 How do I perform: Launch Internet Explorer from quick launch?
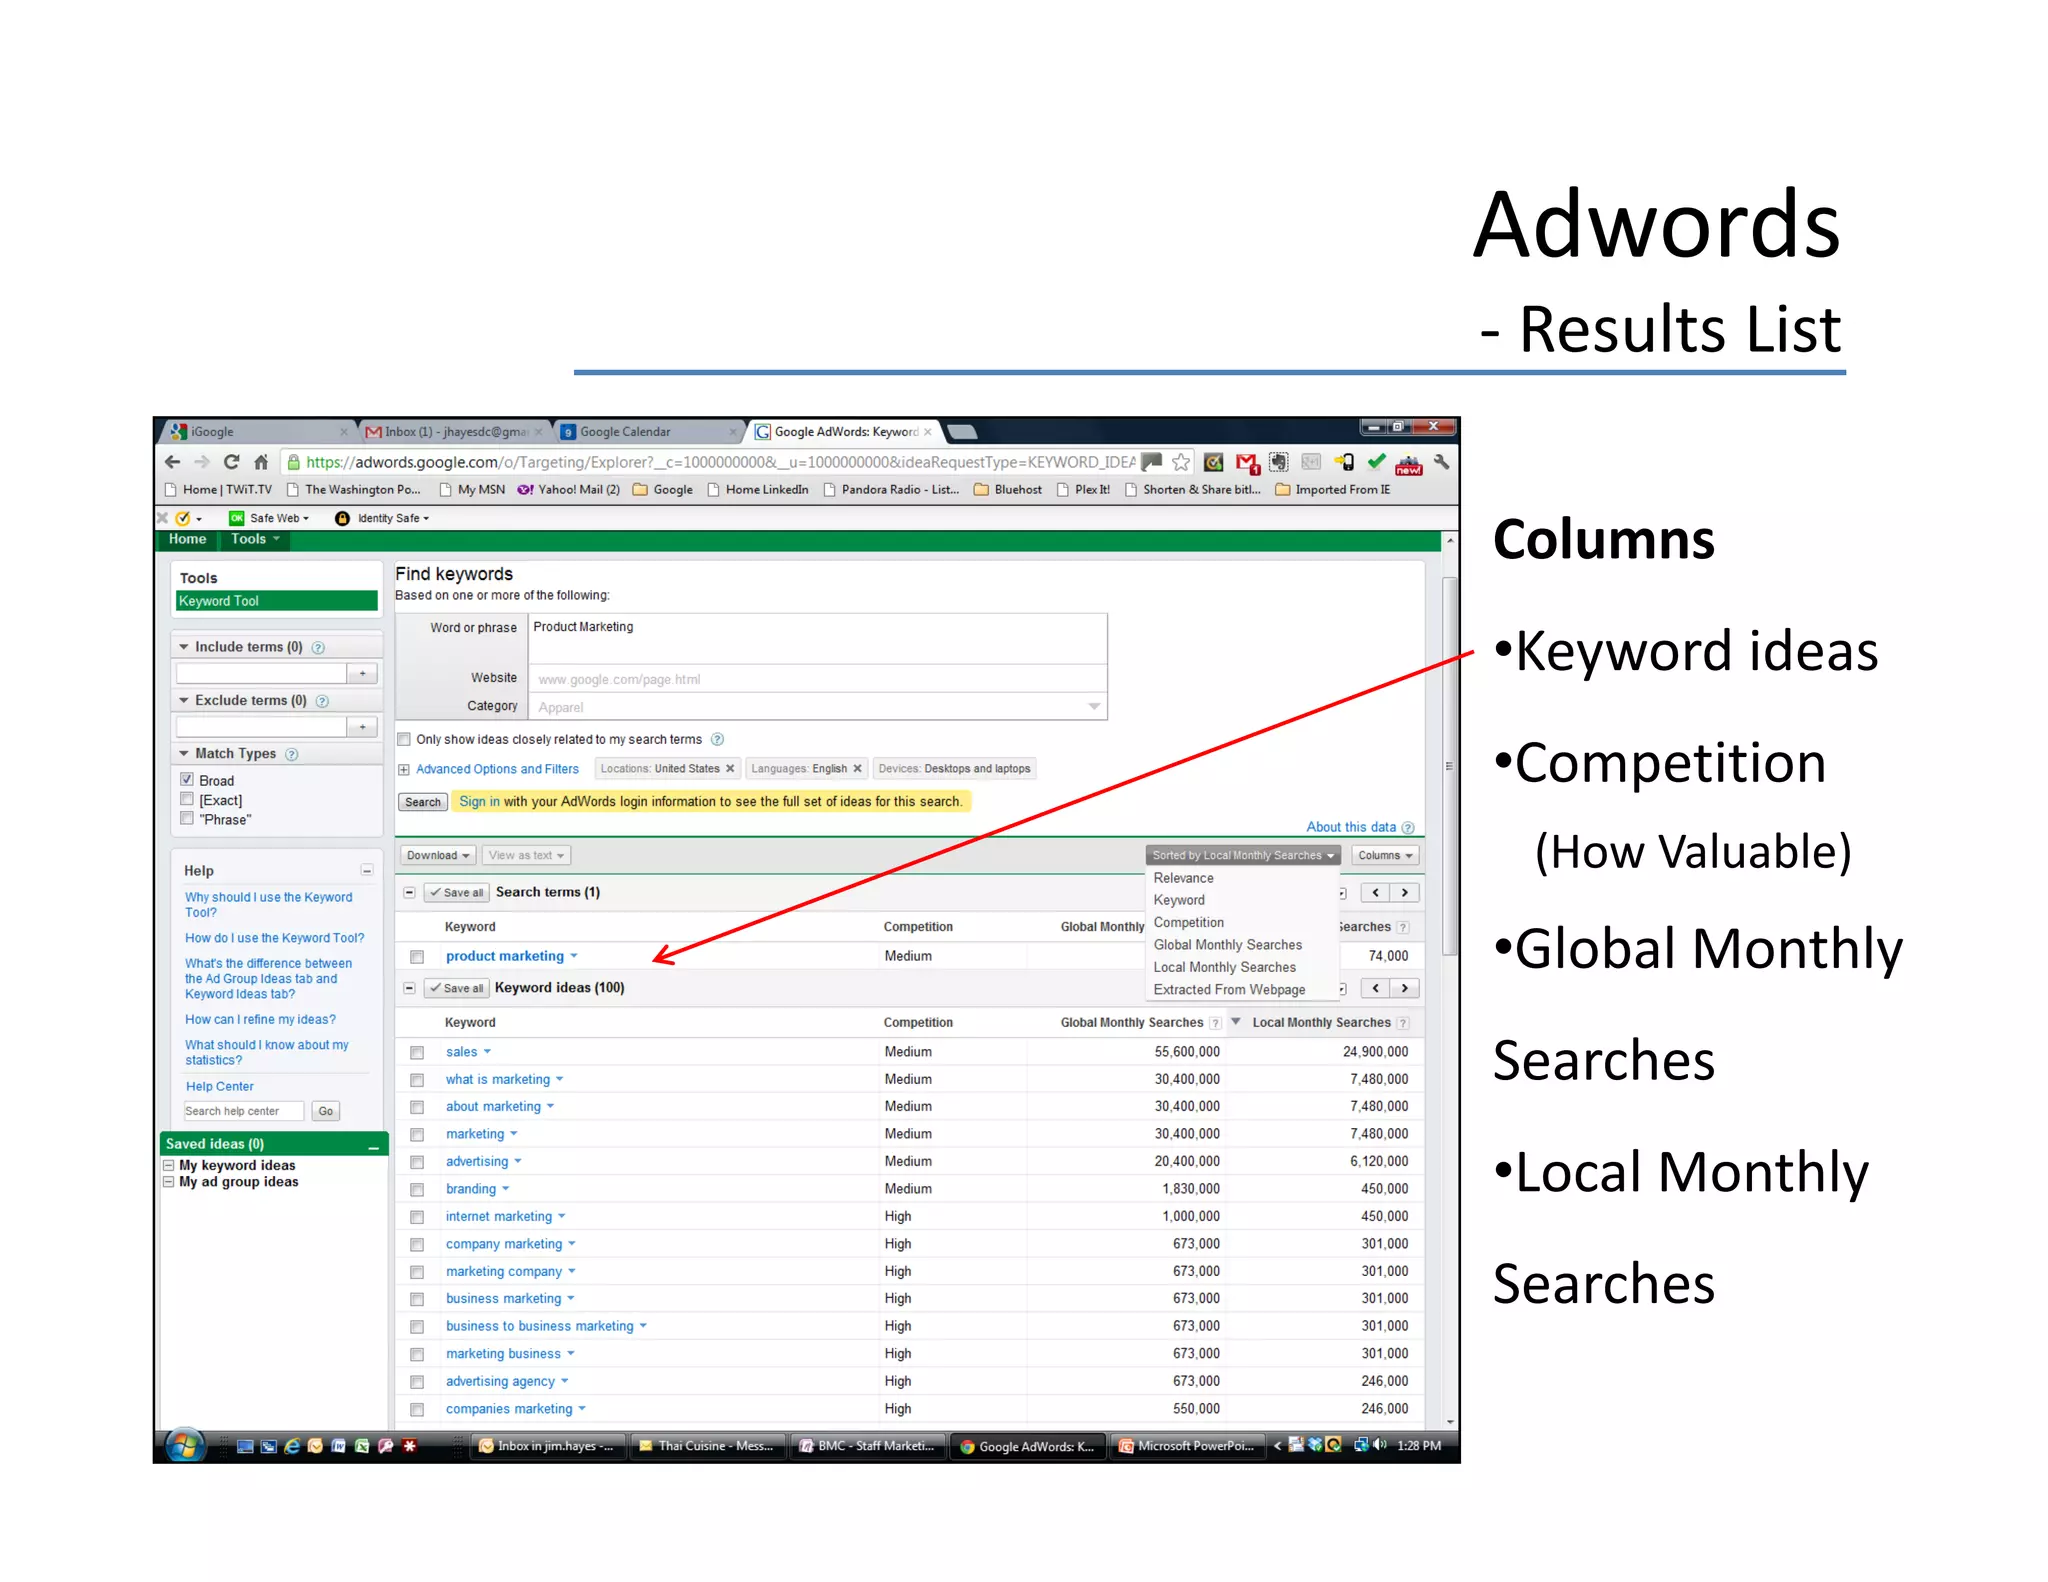[292, 1446]
